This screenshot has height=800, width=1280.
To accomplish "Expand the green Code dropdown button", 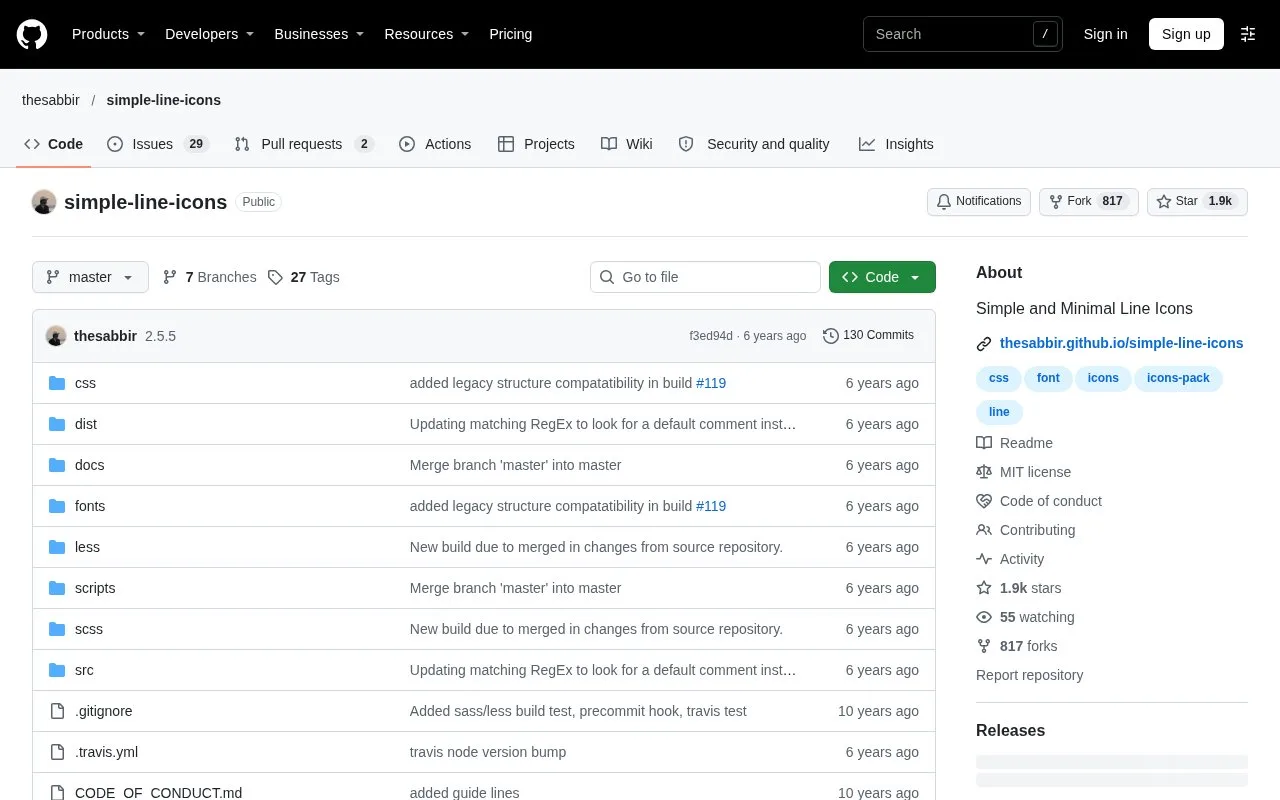I will click(x=882, y=277).
